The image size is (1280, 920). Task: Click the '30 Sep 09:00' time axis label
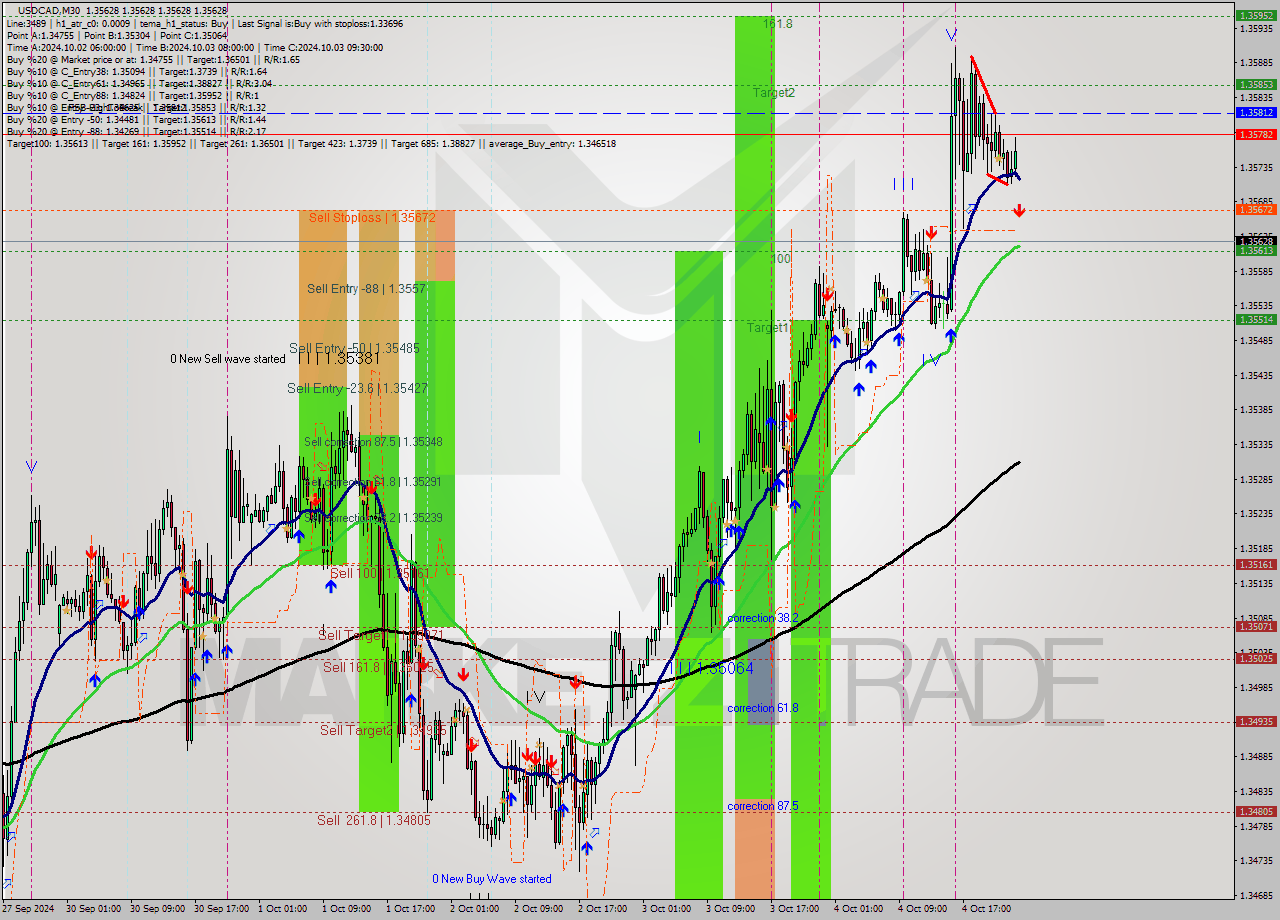coord(158,909)
